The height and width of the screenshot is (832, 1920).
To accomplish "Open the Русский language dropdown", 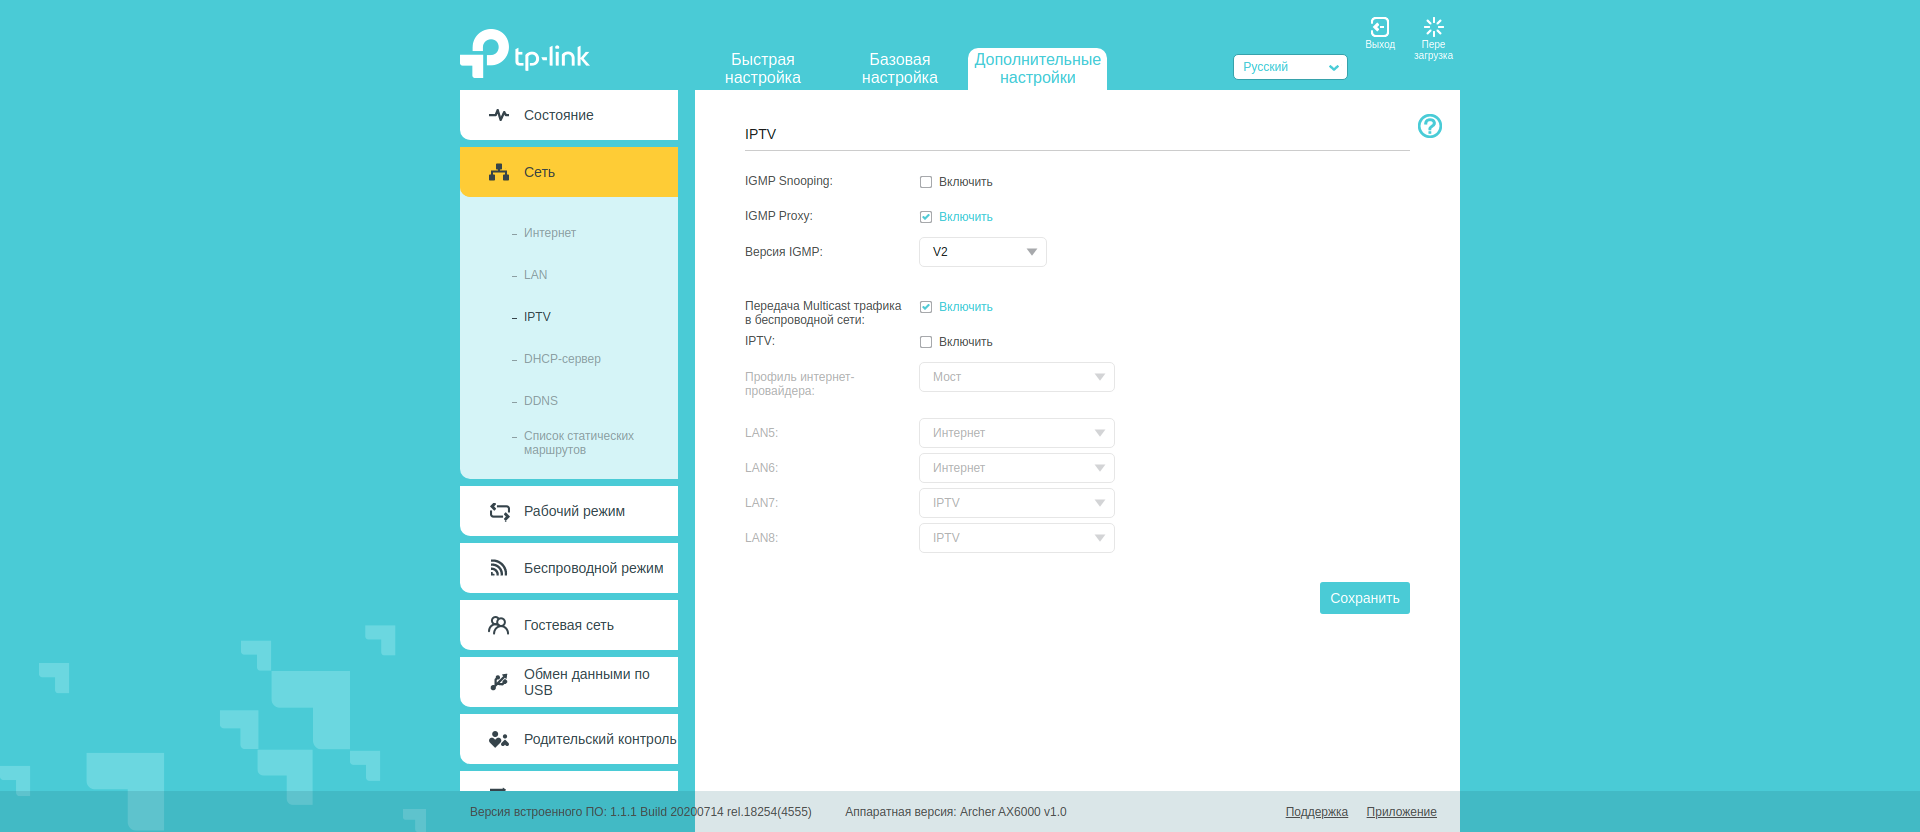I will 1289,67.
